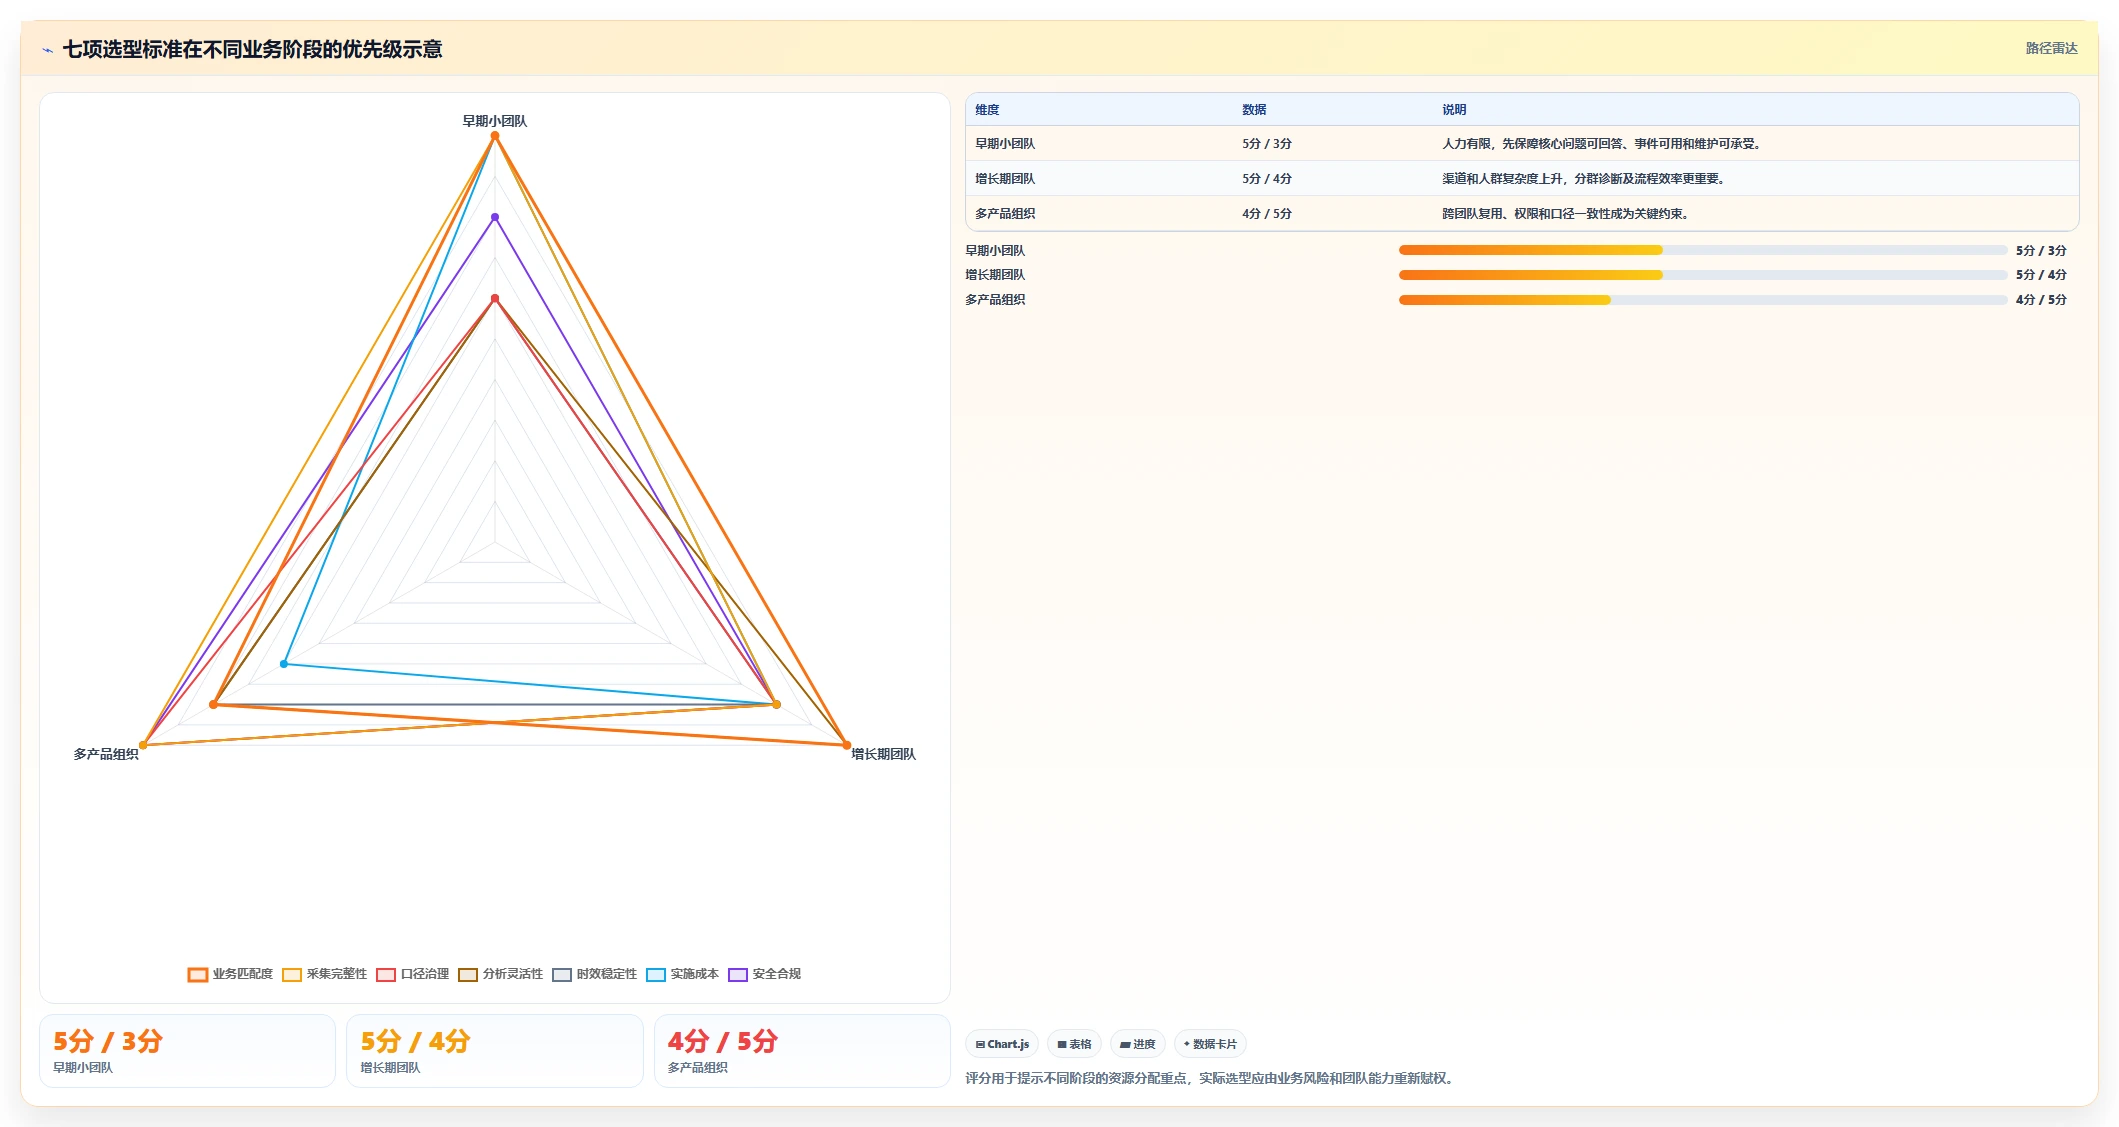Click the small icon before the page title
Viewport: 2119px width, 1127px height.
(x=47, y=50)
